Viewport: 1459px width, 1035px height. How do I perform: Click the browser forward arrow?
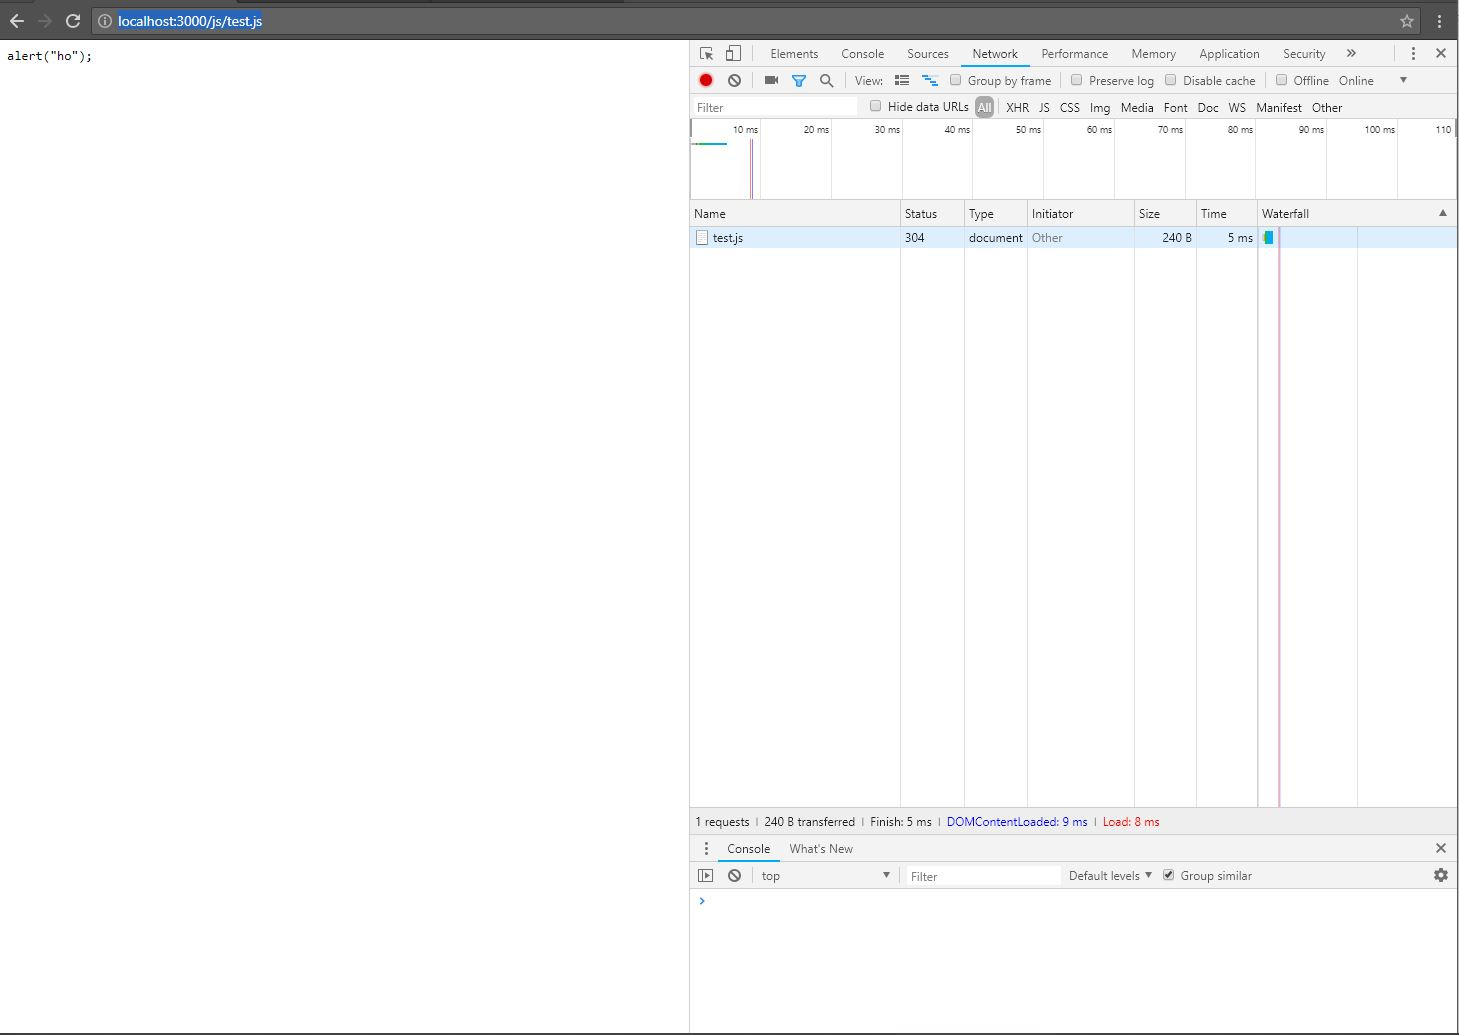45,21
